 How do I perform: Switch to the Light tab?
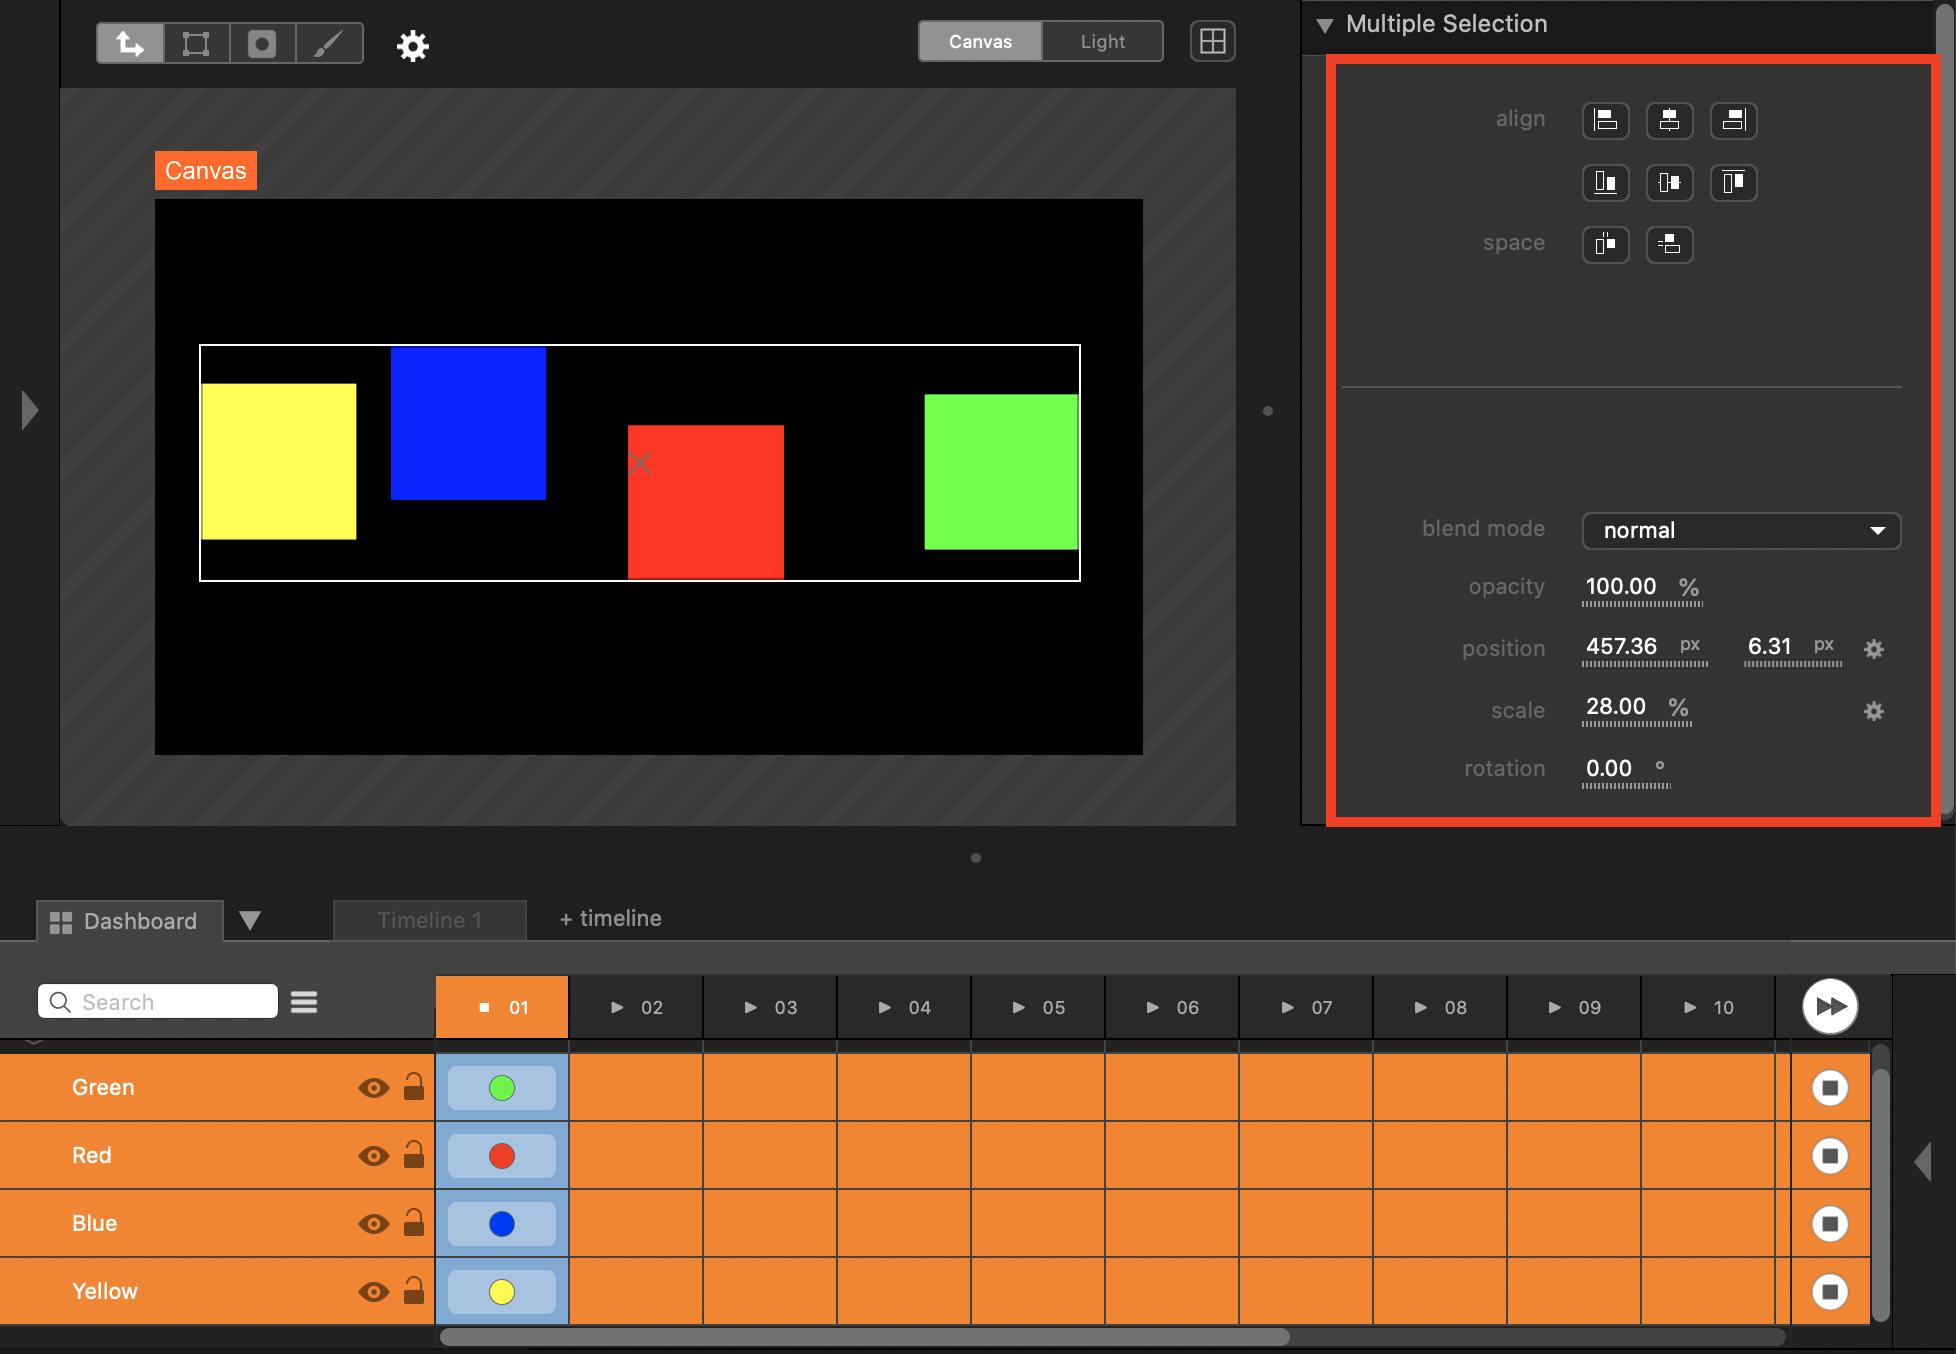click(x=1102, y=42)
